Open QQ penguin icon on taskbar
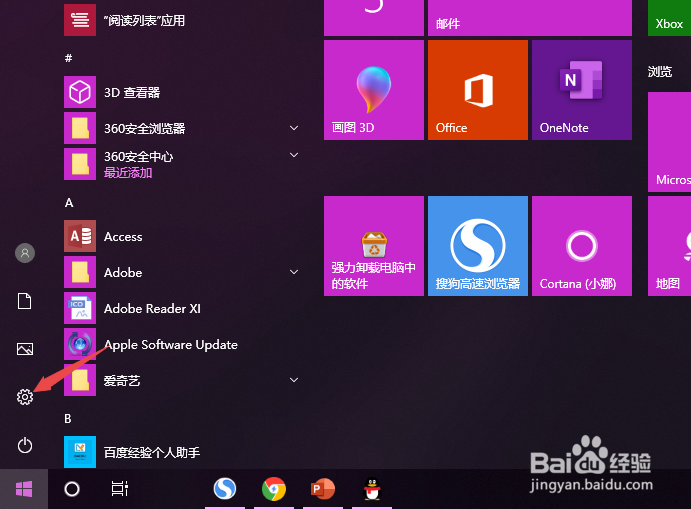The image size is (691, 509). click(x=372, y=489)
